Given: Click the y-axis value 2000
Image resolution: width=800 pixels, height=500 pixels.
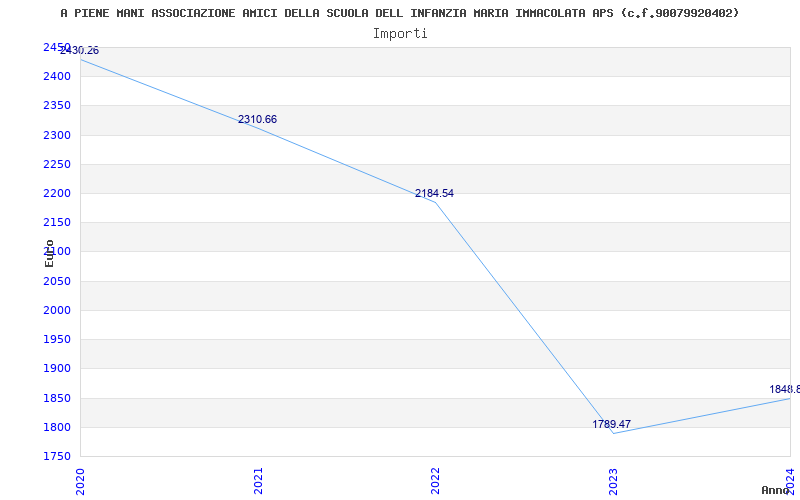Looking at the screenshot, I should (57, 310).
